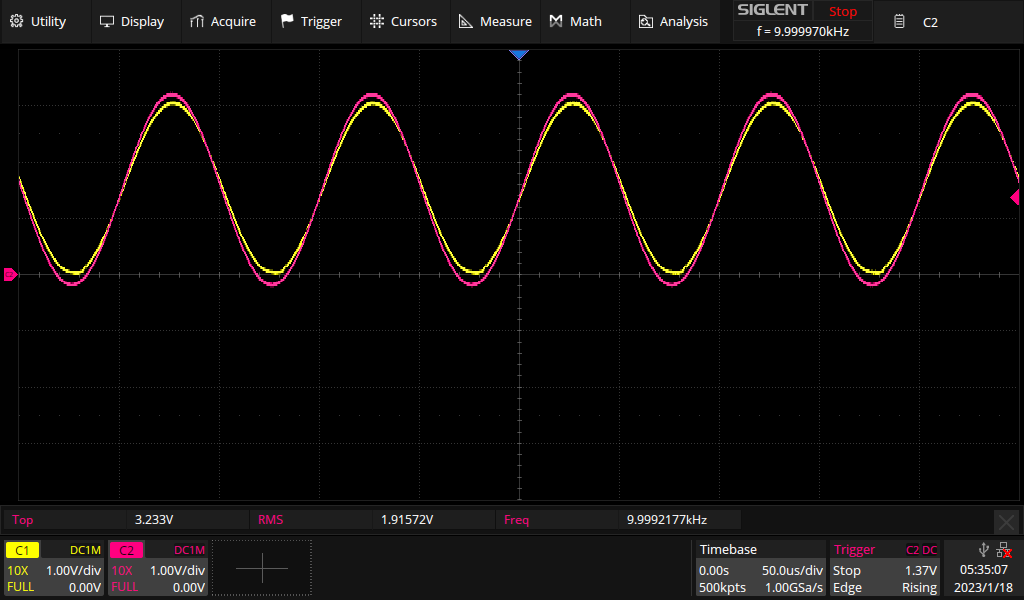Open the Acquire menu
Image resolution: width=1024 pixels, height=600 pixels.
(x=223, y=22)
